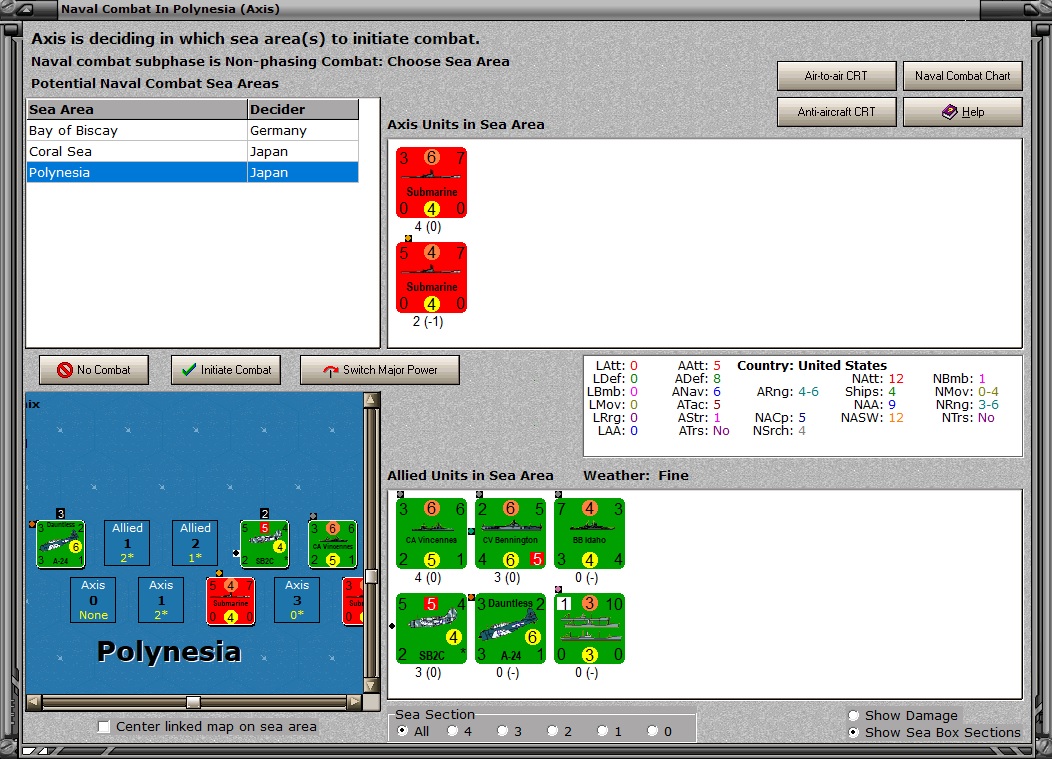Viewport: 1052px width, 759px height.
Task: Click the CA Vincennes unit in Allied units
Action: [x=431, y=534]
